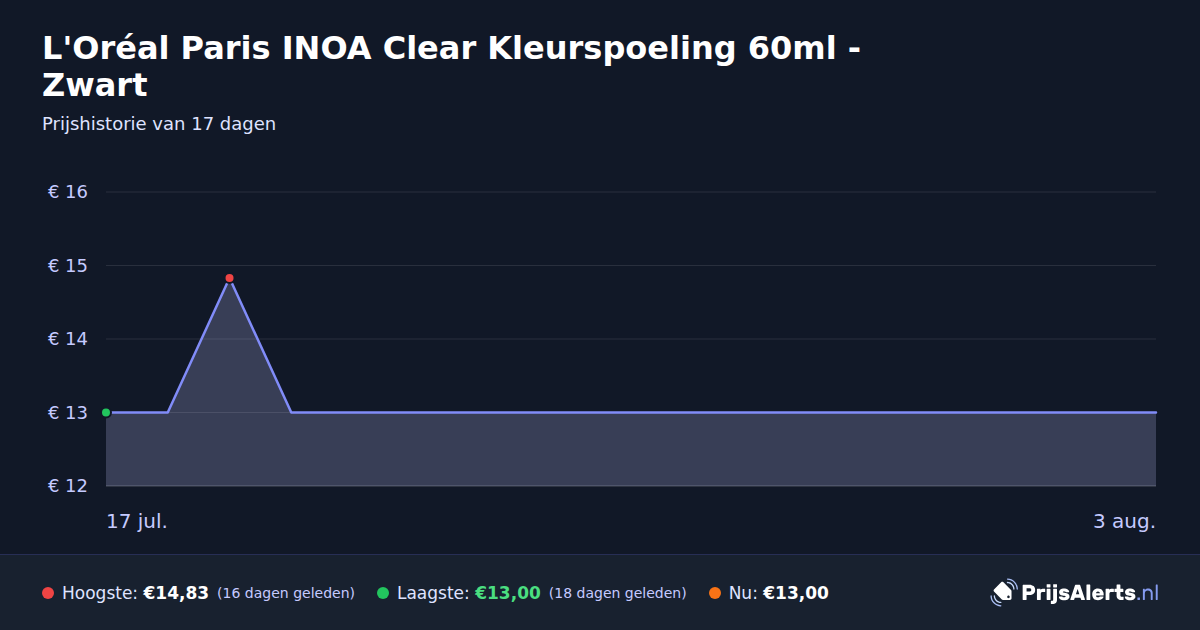Click the Prijshistorie van 17 dagen subtitle

click(x=159, y=124)
